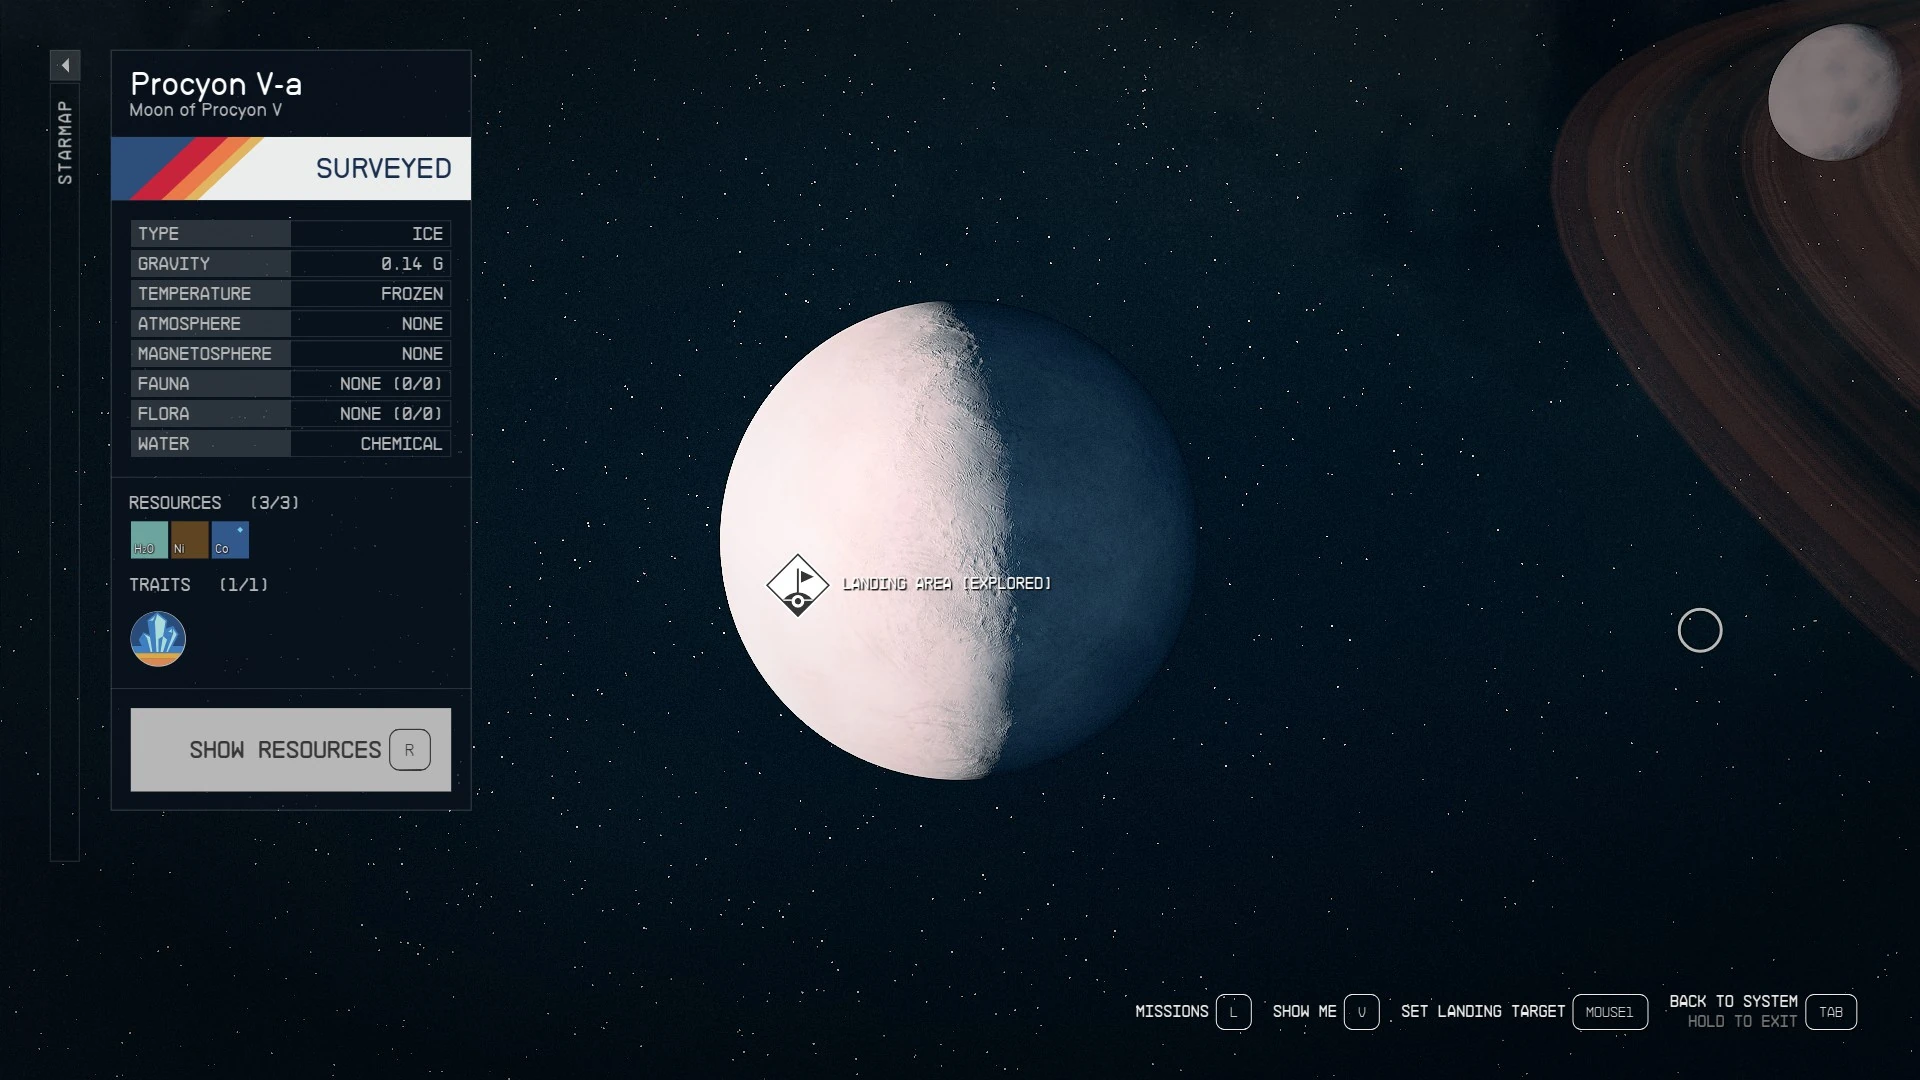Image resolution: width=1920 pixels, height=1080 pixels.
Task: Click the Back to System label
Action: 1733,1001
